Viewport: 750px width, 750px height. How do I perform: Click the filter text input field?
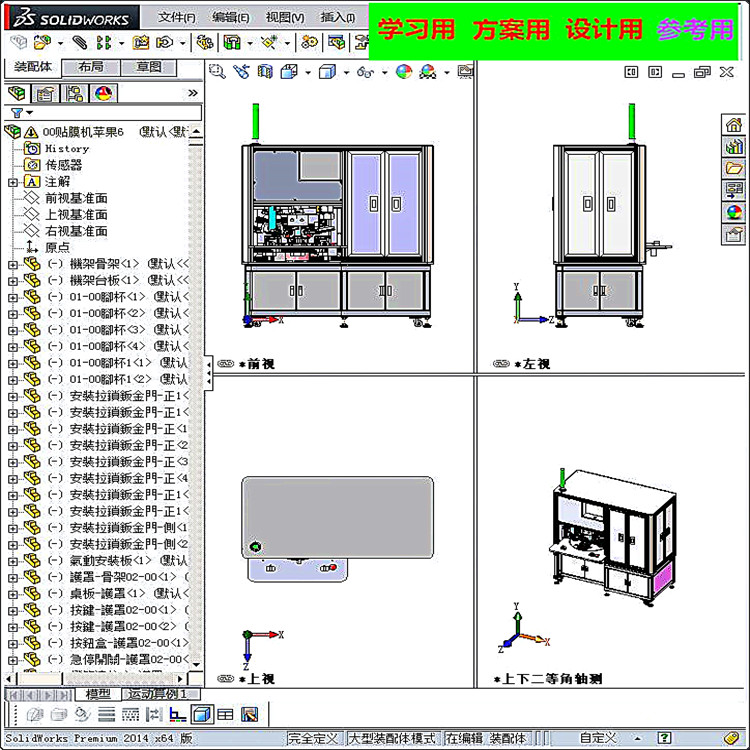tap(118, 113)
